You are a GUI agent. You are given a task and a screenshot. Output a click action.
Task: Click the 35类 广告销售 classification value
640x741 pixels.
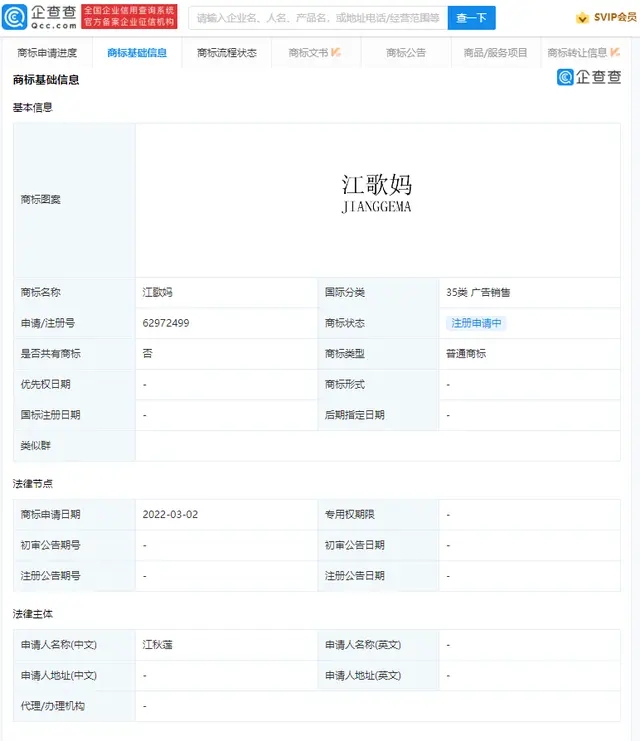[479, 293]
